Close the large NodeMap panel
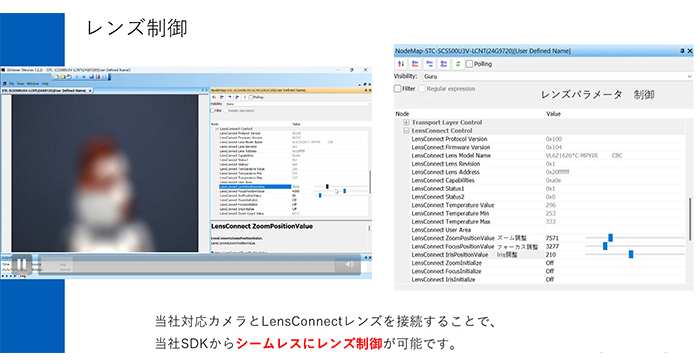This screenshot has height=364, width=700. click(x=690, y=51)
